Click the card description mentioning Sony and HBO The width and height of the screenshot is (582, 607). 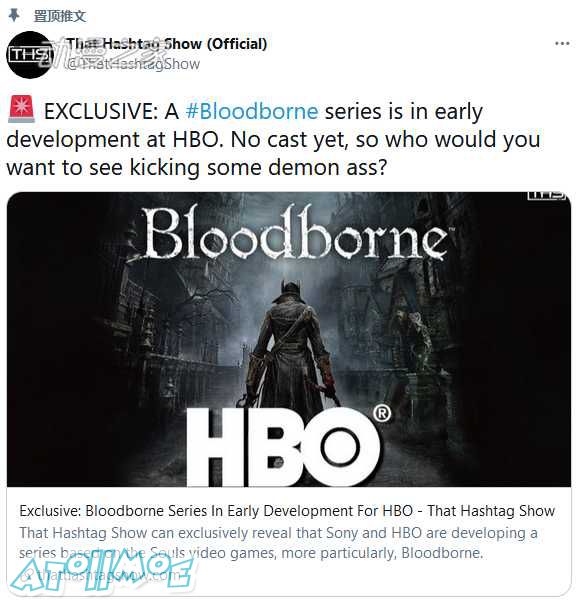coord(278,543)
